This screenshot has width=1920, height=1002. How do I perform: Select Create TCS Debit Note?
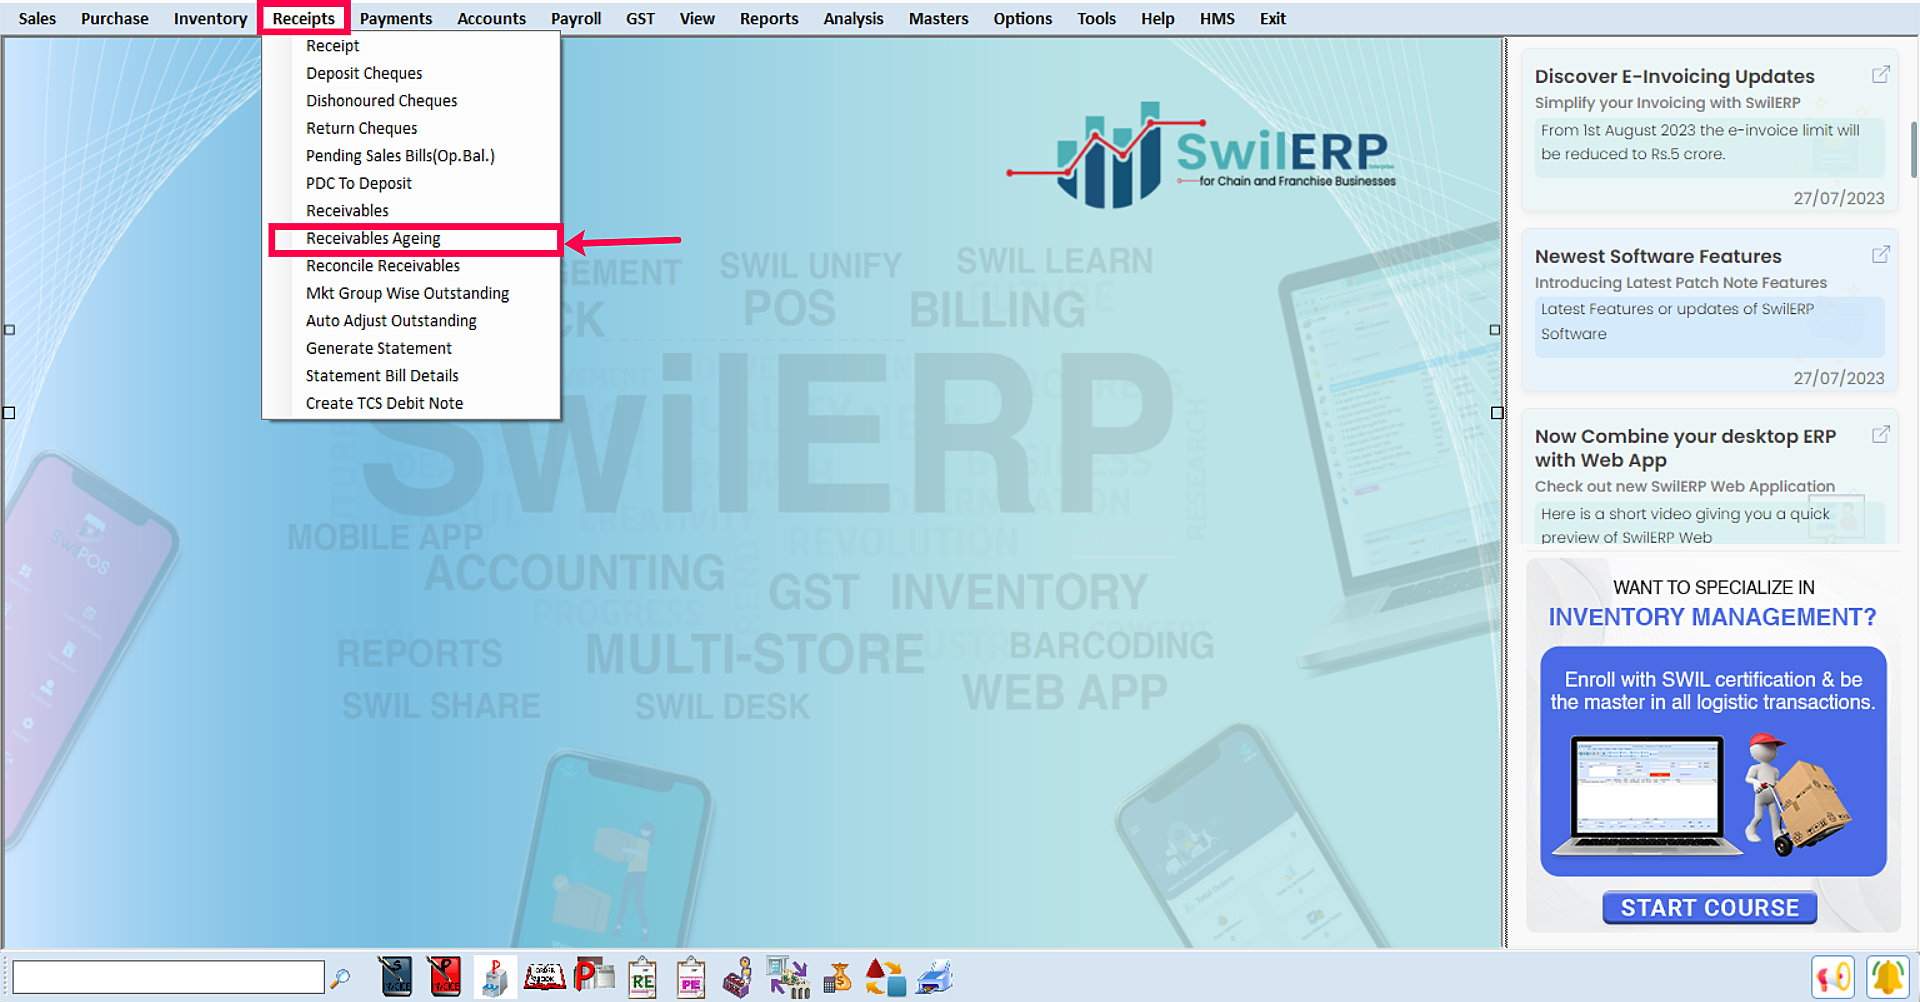[x=411, y=403]
